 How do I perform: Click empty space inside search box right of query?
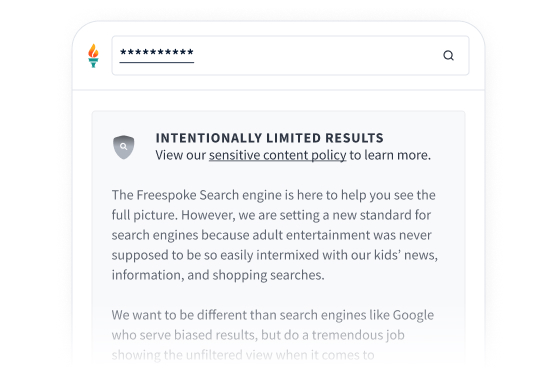316,55
